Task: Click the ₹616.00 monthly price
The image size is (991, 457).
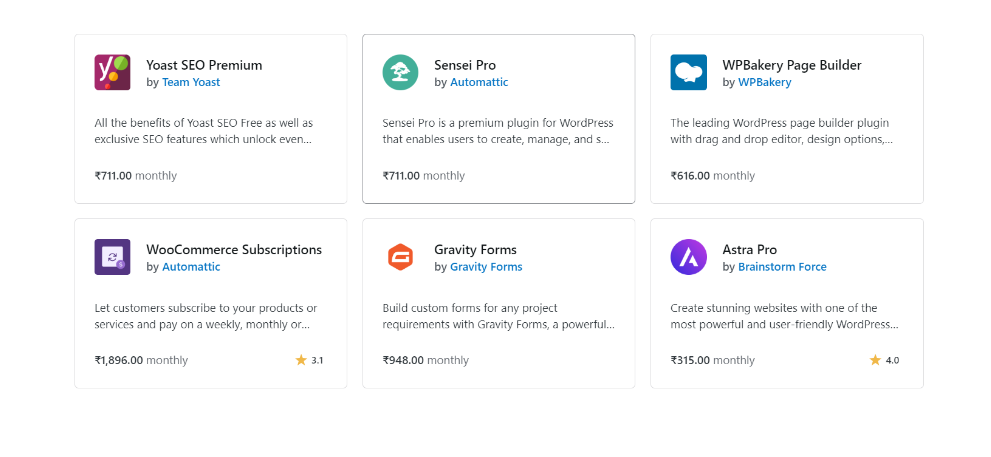Action: 713,176
